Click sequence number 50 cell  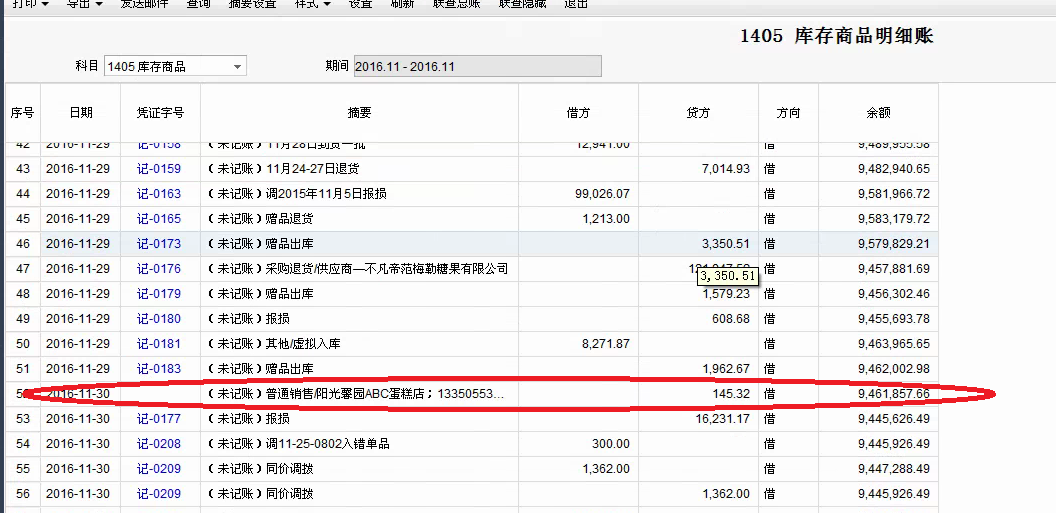(23, 343)
